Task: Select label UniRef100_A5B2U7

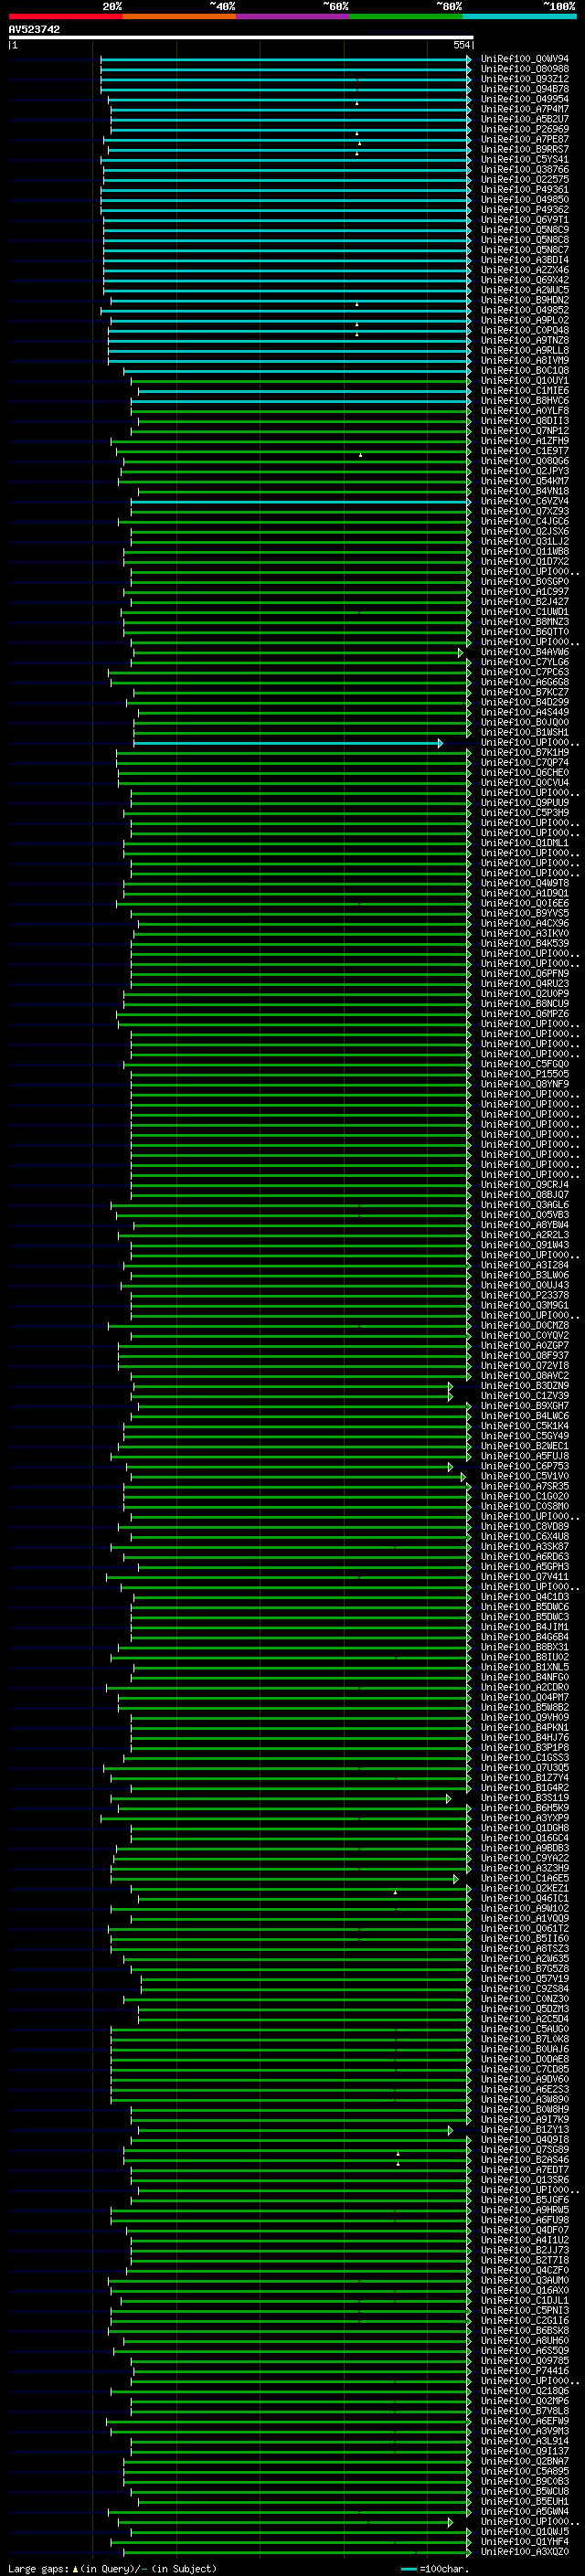Action: click(525, 119)
